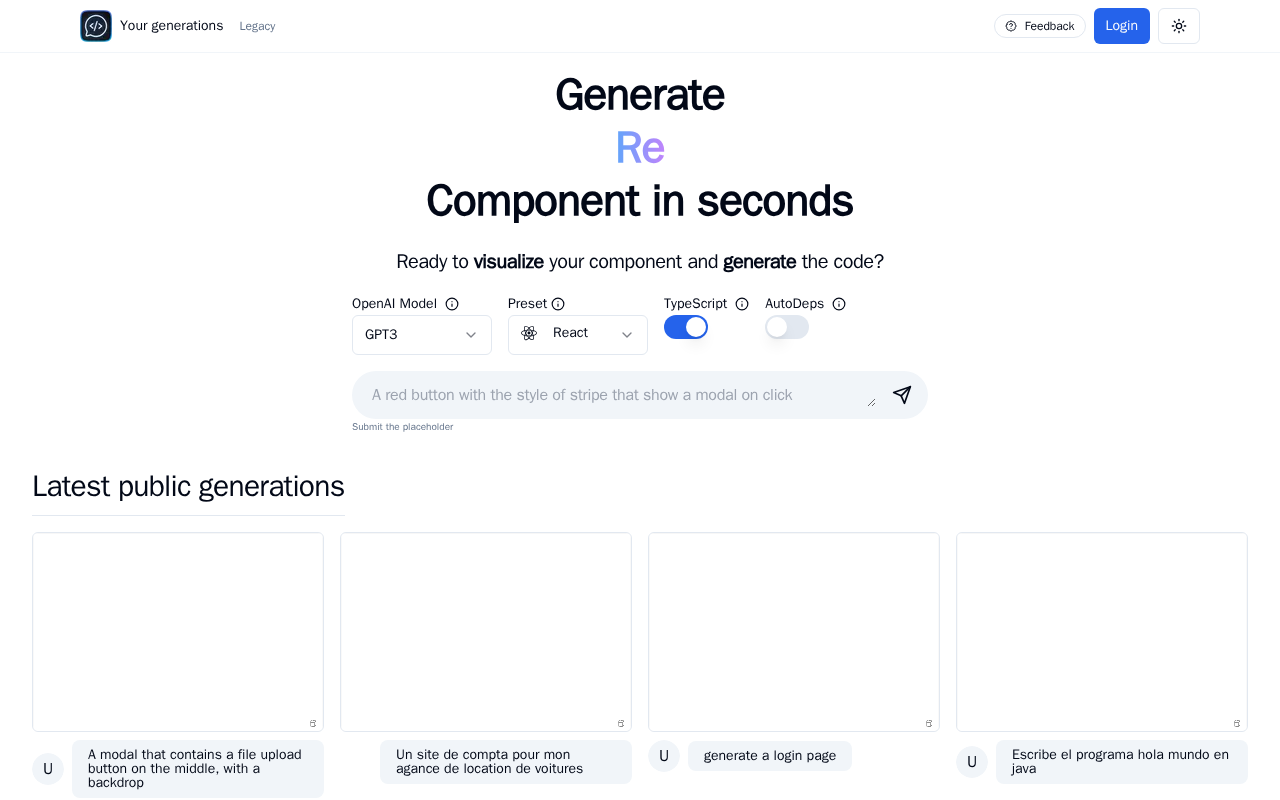
Task: Open the GPT3 model dropdown
Action: pyautogui.click(x=422, y=335)
